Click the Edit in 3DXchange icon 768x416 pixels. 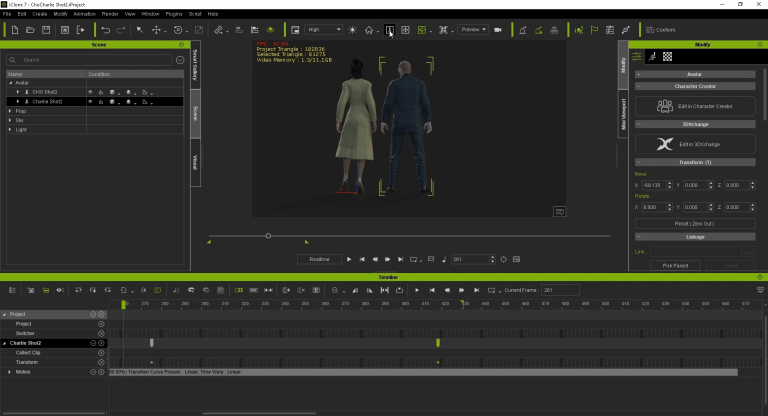666,144
